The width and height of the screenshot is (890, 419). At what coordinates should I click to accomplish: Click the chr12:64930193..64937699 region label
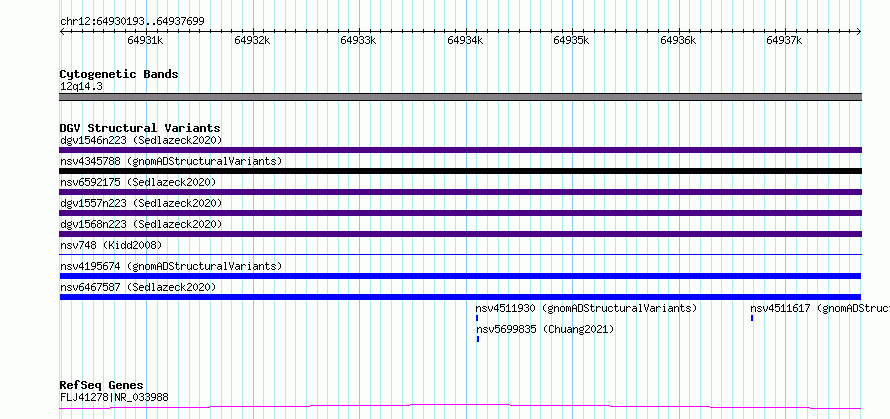coord(132,22)
